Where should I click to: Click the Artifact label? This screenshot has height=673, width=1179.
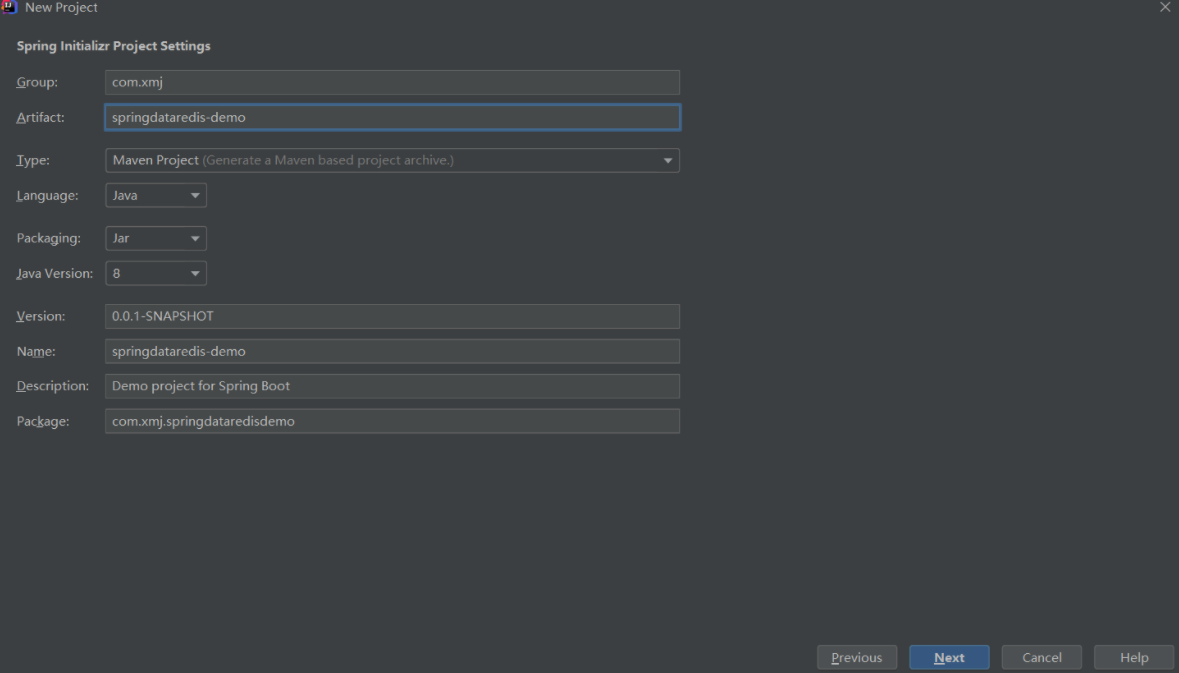coord(41,117)
